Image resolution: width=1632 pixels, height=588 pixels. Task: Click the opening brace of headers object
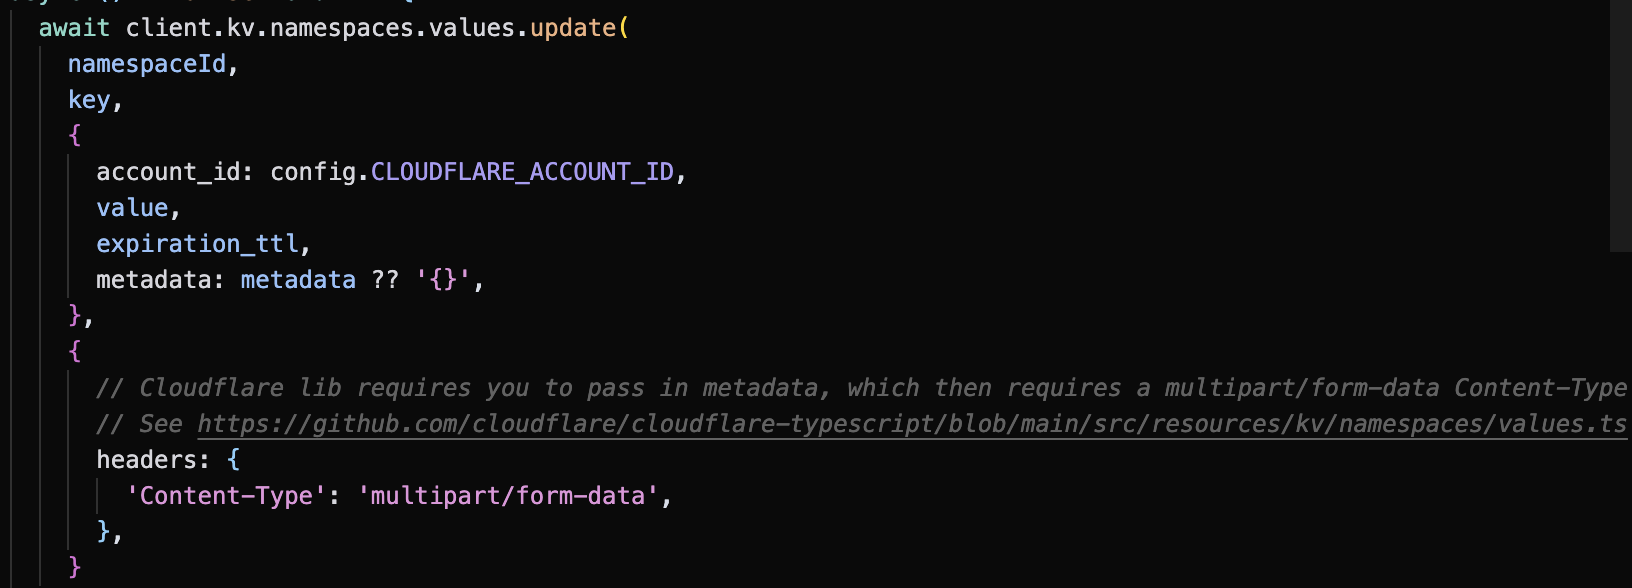(234, 460)
